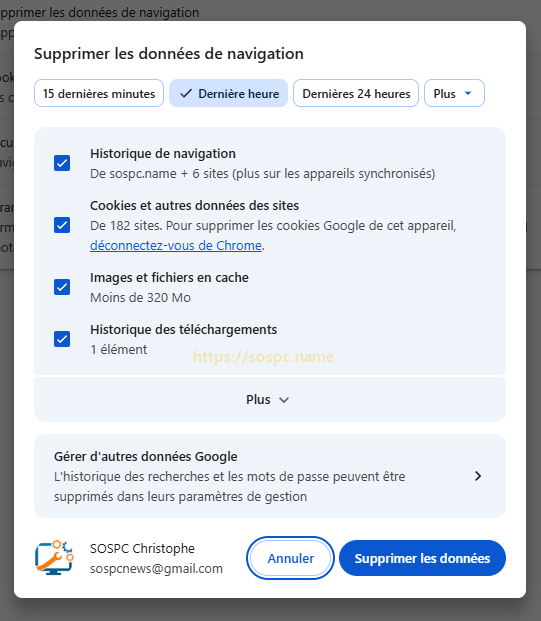Open the Plus time range dropdown
This screenshot has width=541, height=621.
[454, 93]
